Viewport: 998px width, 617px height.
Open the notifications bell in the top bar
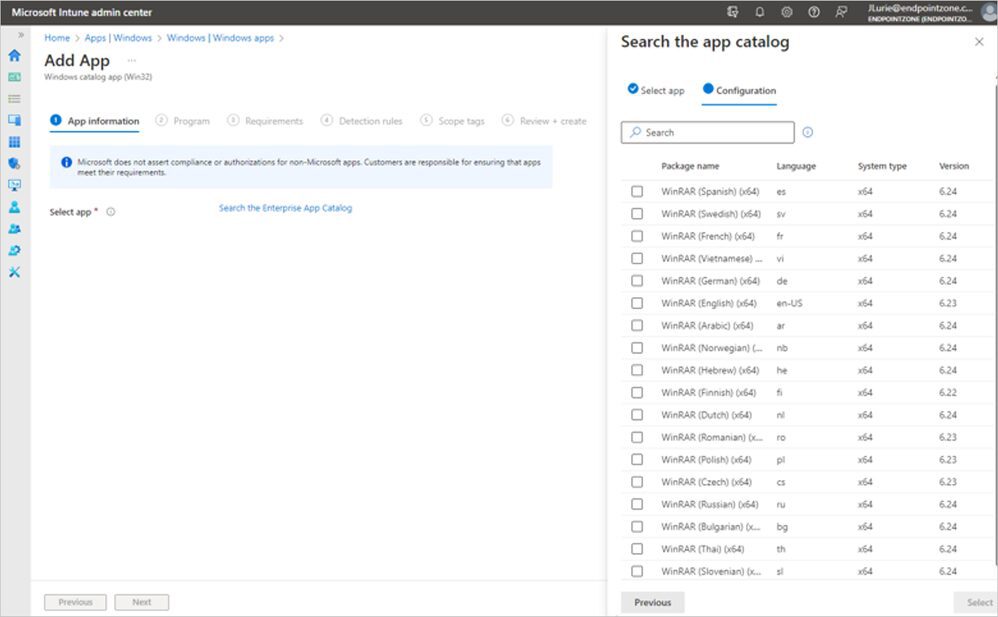pyautogui.click(x=760, y=12)
